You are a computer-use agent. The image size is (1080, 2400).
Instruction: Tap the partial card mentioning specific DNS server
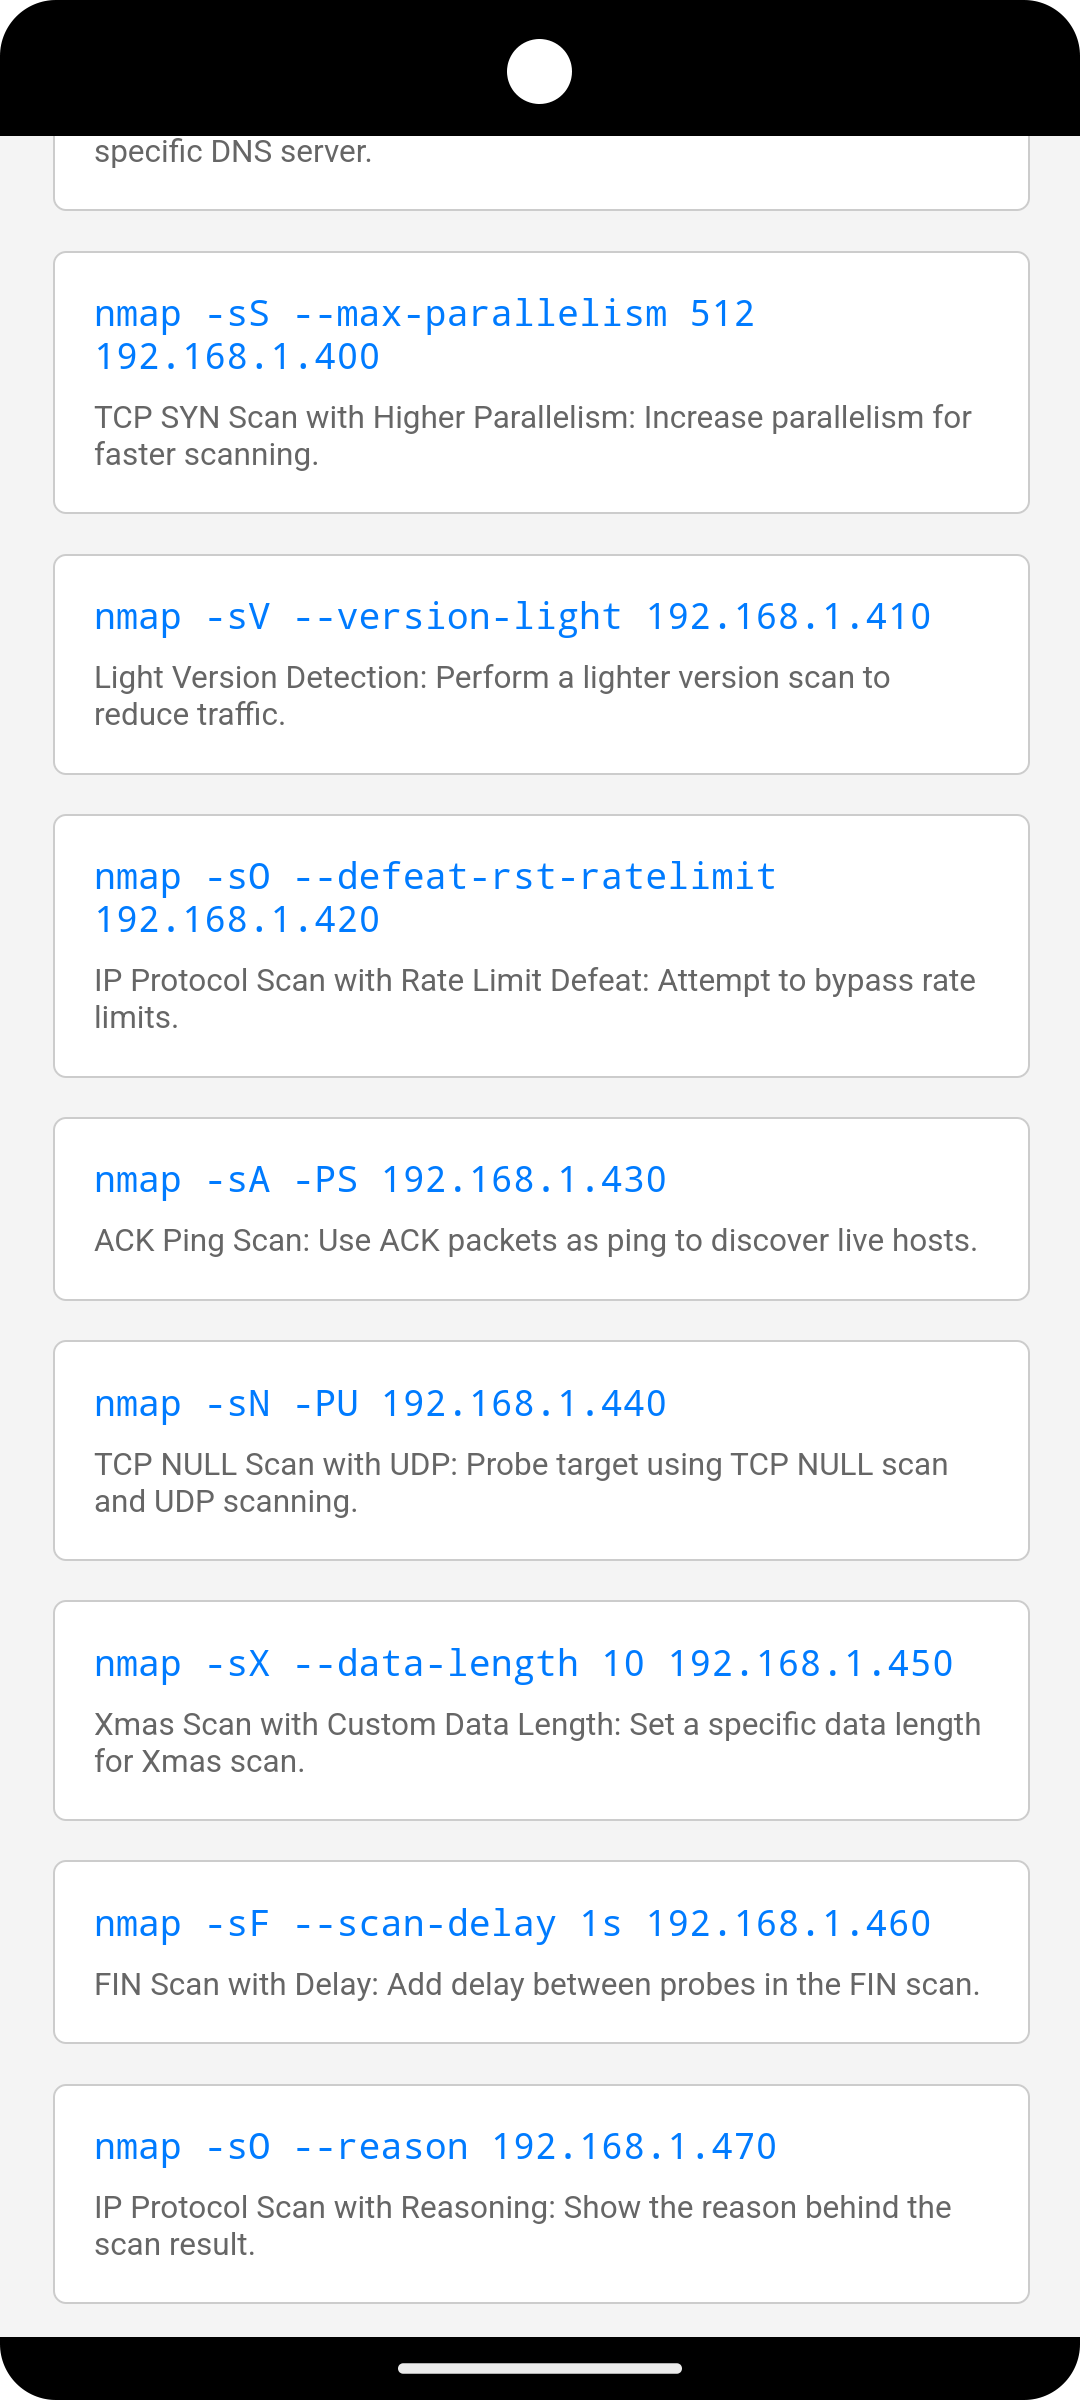pyautogui.click(x=541, y=172)
